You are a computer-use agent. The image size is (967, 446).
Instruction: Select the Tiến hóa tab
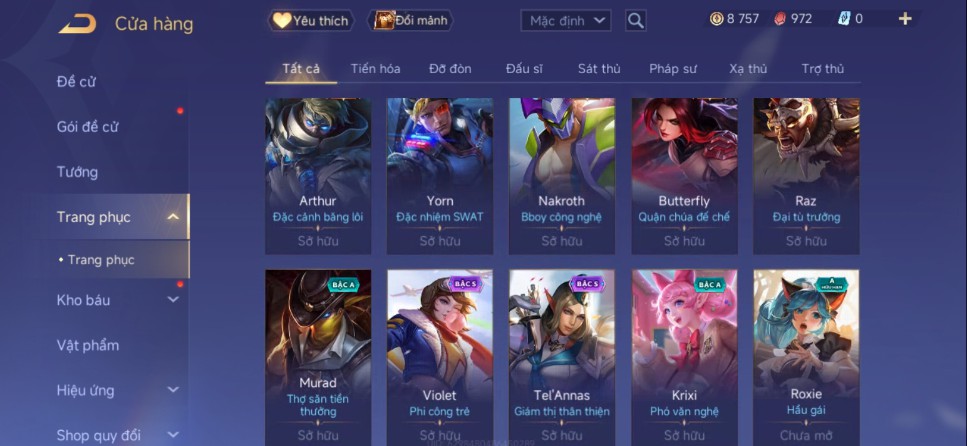coord(376,69)
